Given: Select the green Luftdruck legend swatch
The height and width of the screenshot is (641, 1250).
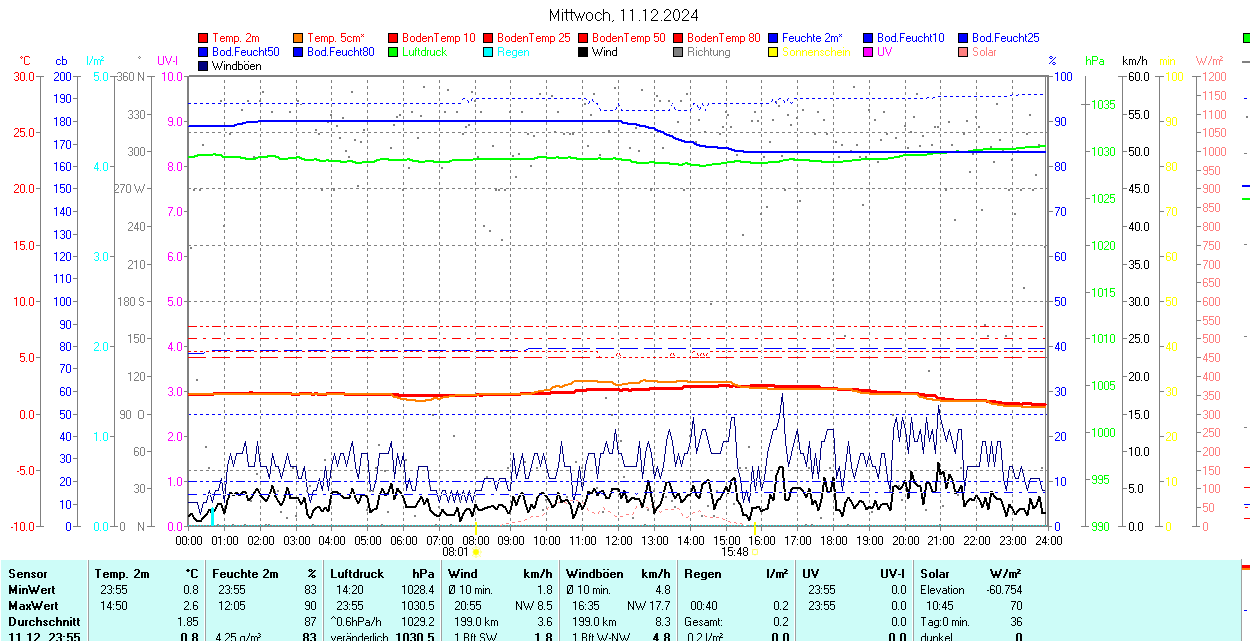Looking at the screenshot, I should pos(394,52).
